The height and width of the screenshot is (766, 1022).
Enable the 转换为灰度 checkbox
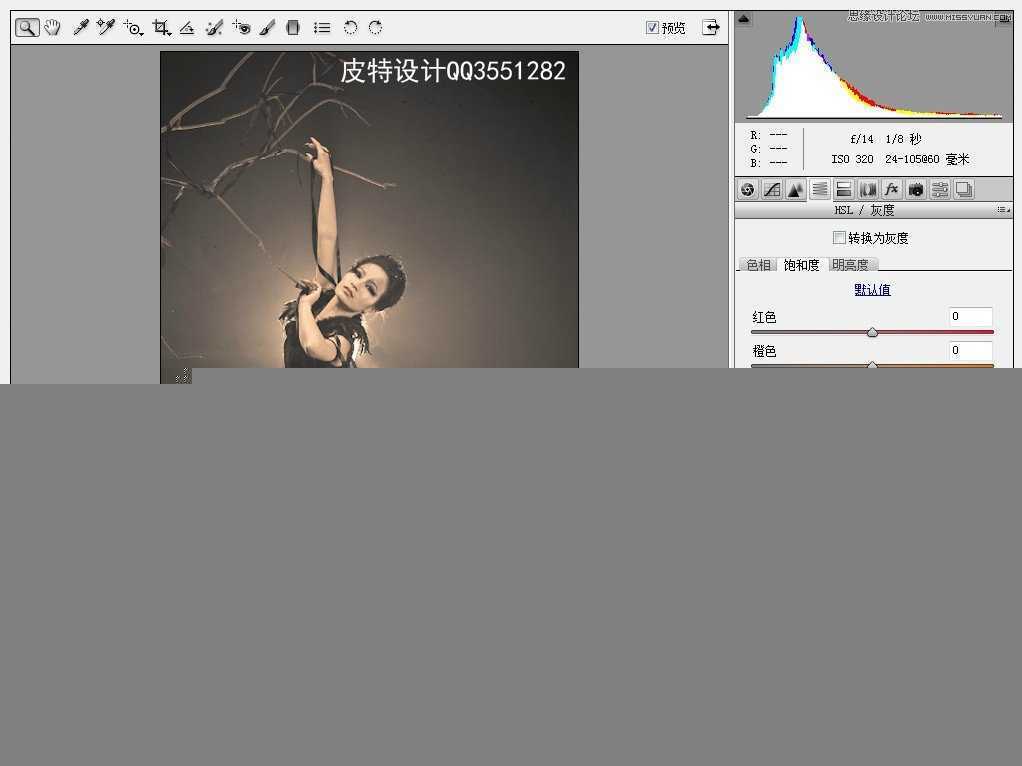[x=840, y=238]
